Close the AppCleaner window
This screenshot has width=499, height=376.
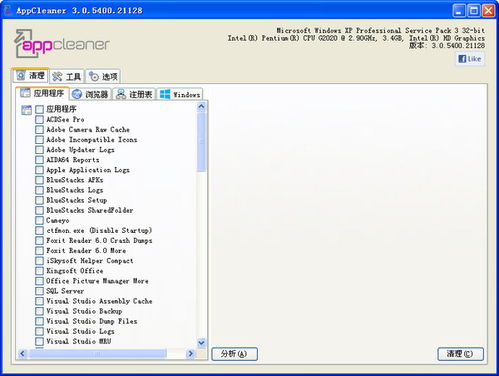488,10
